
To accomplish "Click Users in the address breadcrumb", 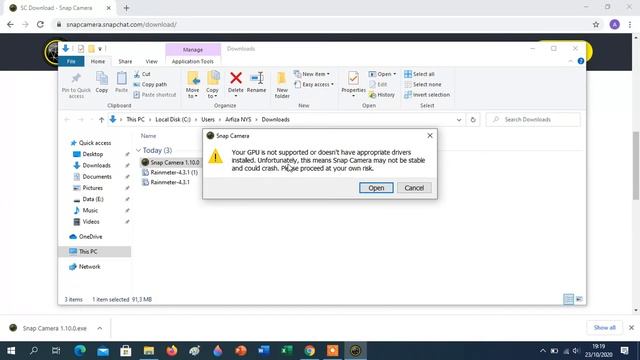I will (208, 120).
